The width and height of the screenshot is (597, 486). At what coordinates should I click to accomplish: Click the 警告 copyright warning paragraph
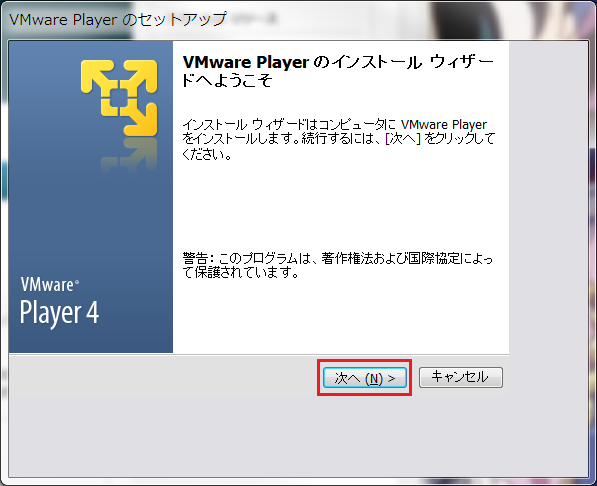(x=337, y=265)
